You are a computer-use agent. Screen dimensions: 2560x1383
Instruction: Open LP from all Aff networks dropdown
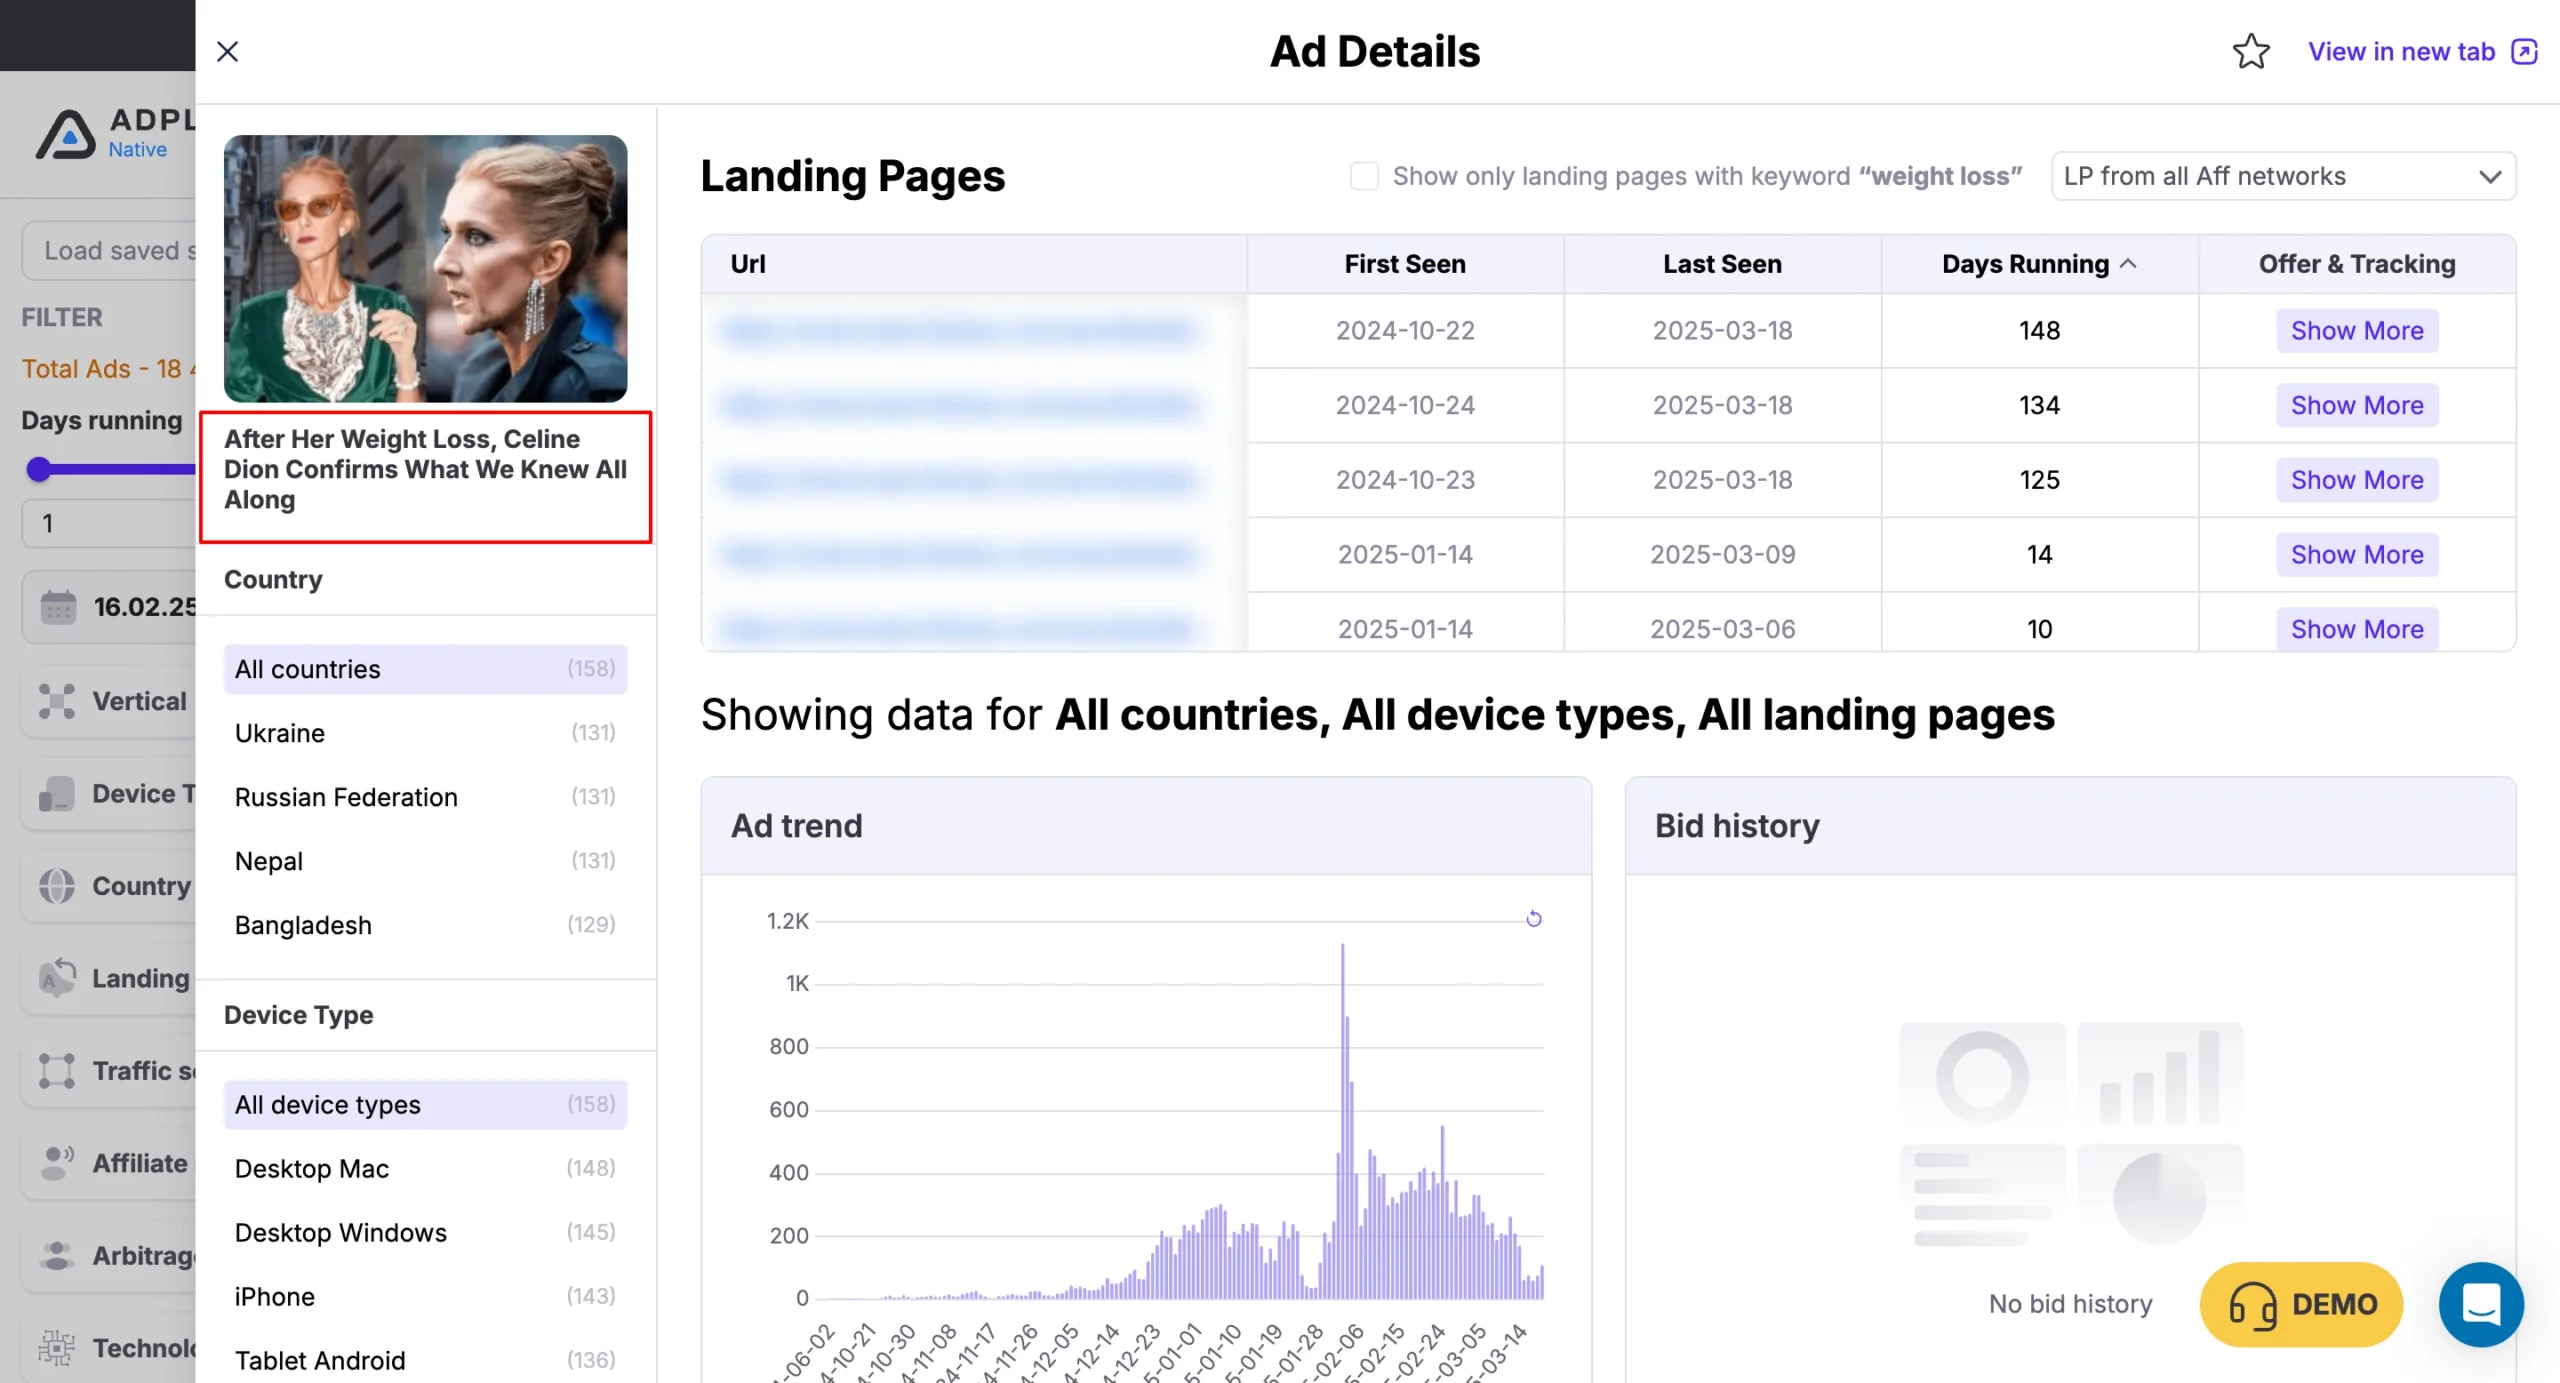pyautogui.click(x=2283, y=176)
